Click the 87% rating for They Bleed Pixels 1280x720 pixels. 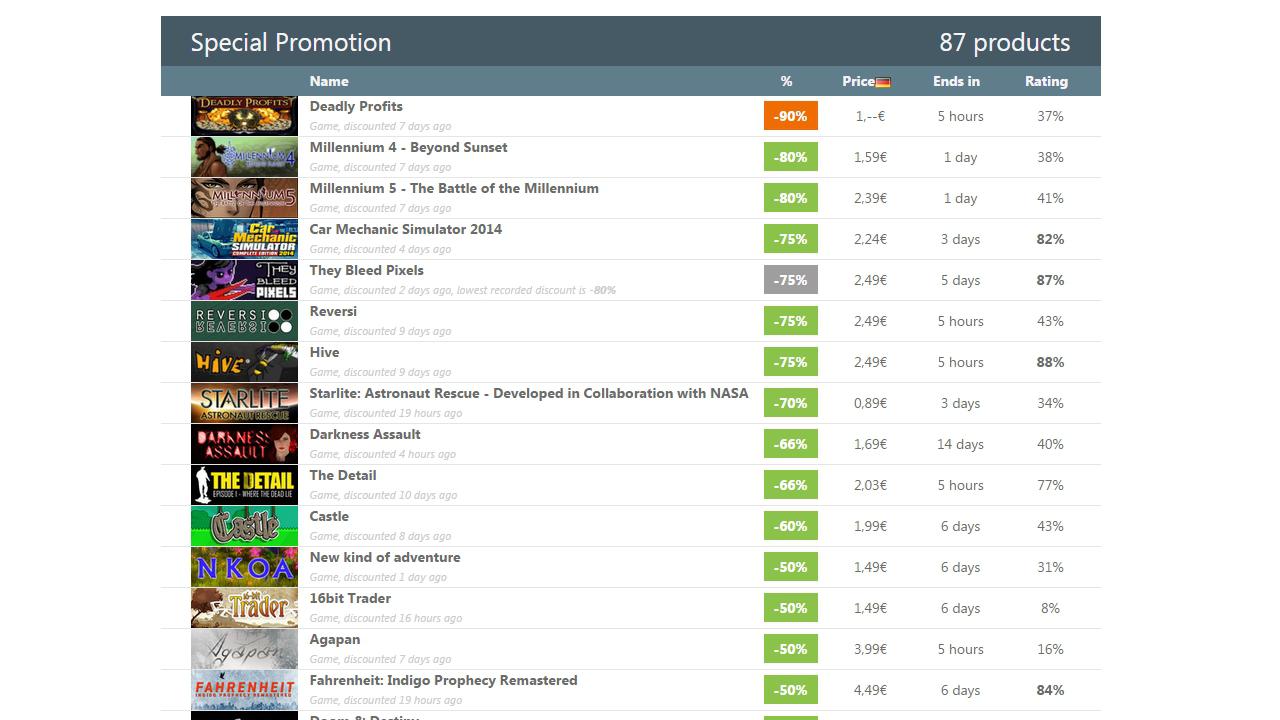[1050, 280]
